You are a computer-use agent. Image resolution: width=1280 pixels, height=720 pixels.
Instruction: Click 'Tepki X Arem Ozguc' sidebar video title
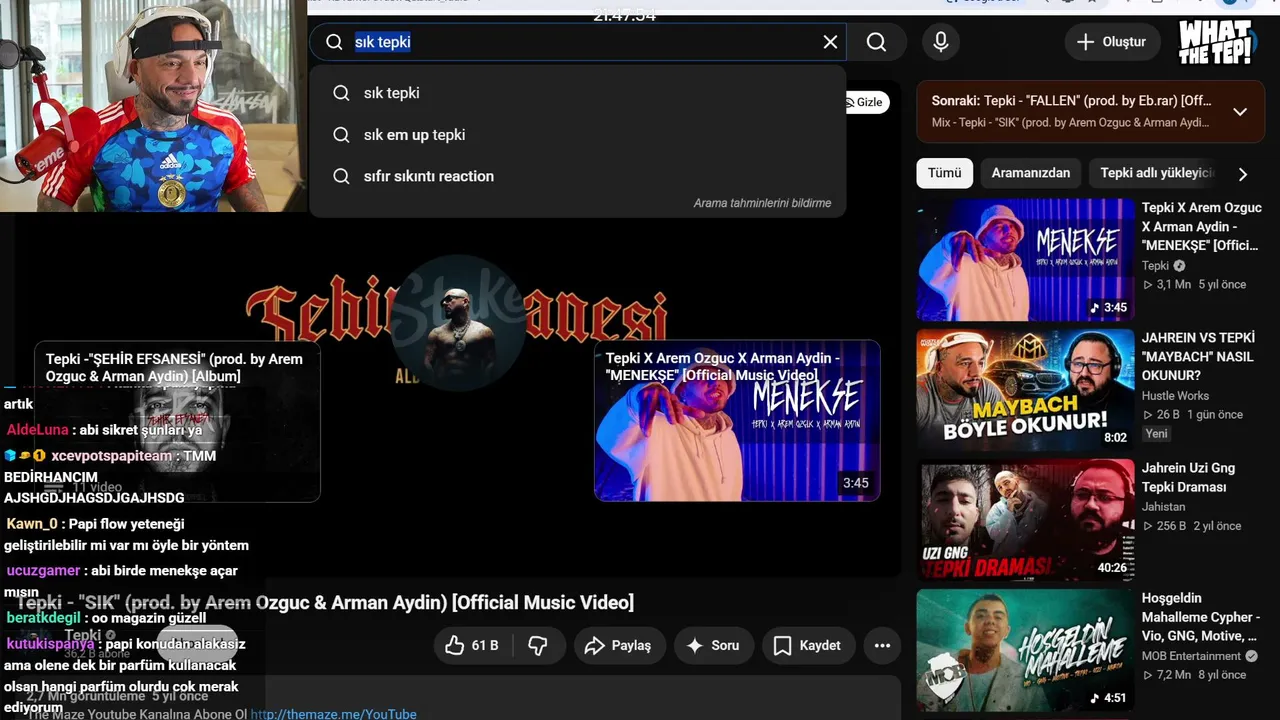(1202, 227)
